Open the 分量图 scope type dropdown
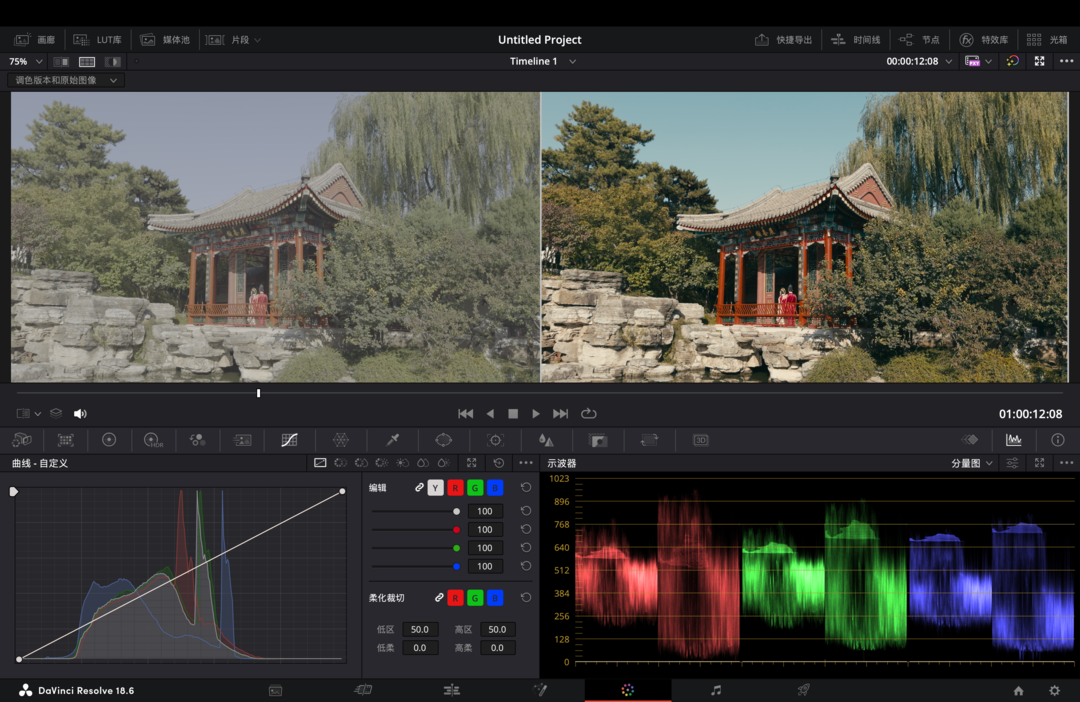Screen dimensions: 1080x702 972,464
